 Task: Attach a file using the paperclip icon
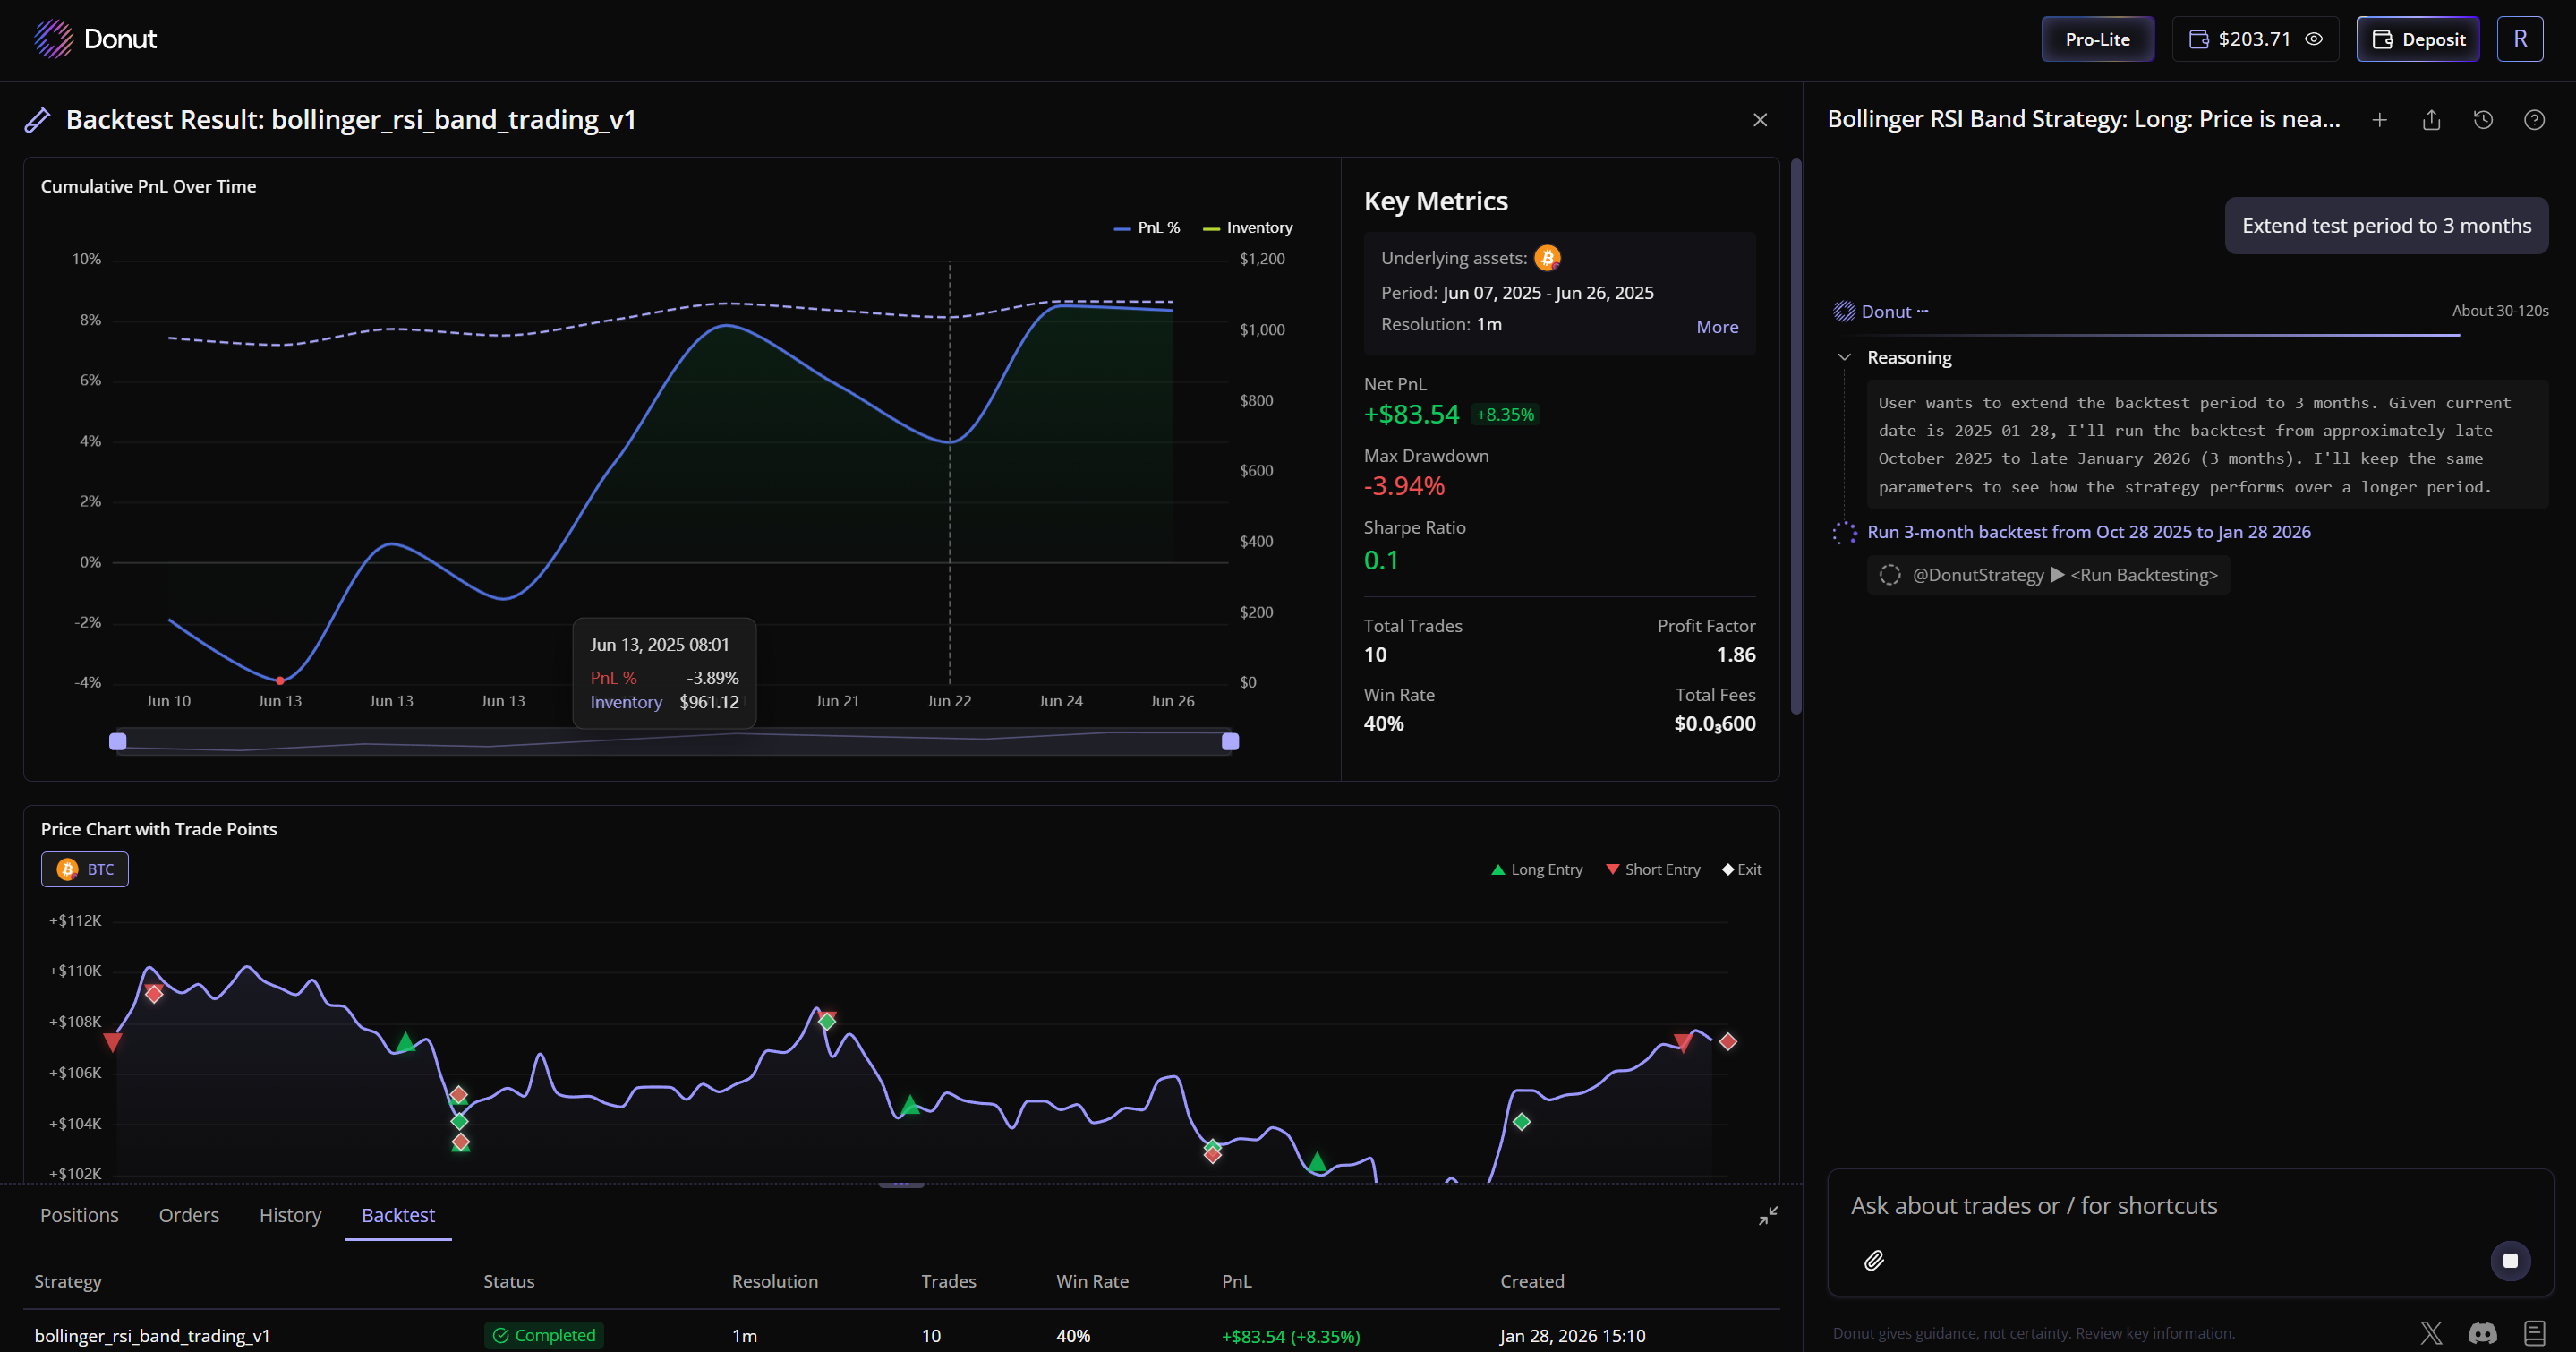[x=1875, y=1261]
